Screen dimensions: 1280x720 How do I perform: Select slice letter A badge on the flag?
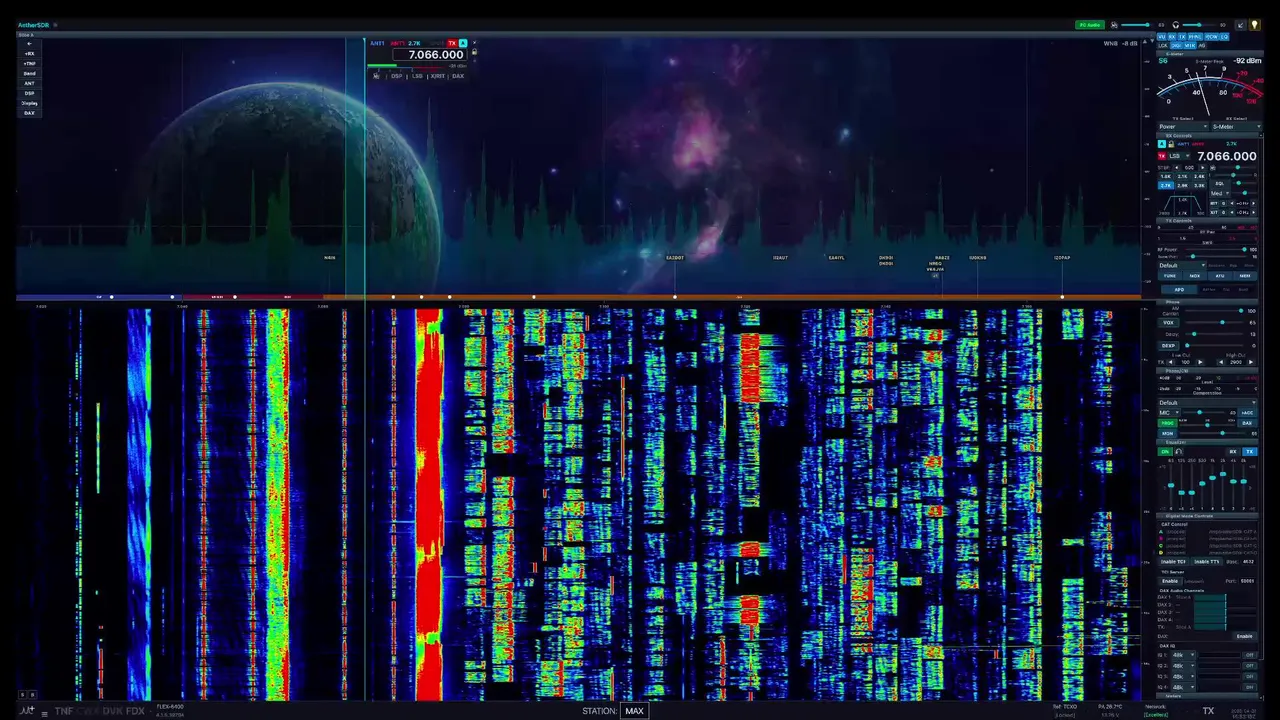pos(463,43)
